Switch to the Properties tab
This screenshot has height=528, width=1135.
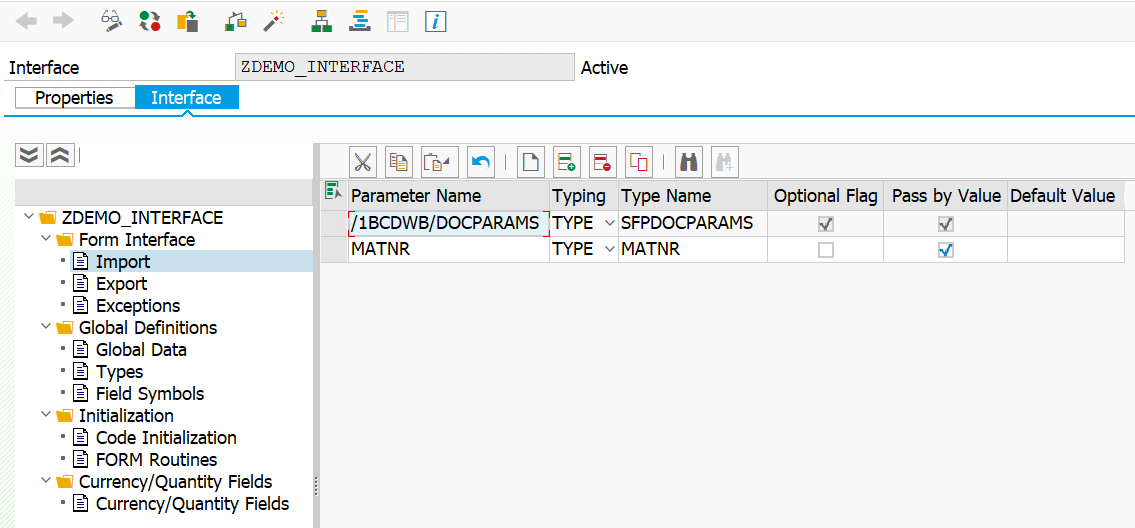point(75,98)
